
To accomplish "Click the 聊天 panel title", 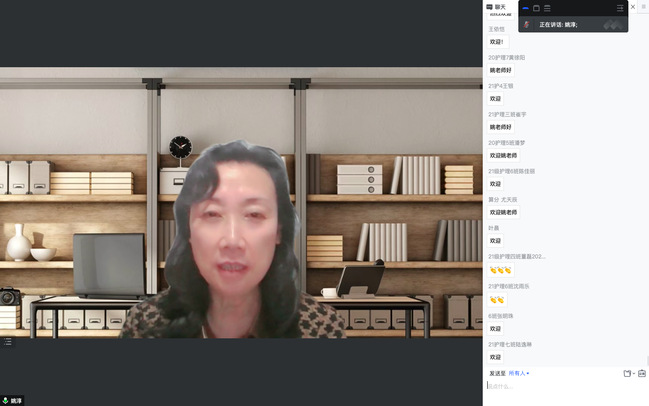I will [x=500, y=7].
